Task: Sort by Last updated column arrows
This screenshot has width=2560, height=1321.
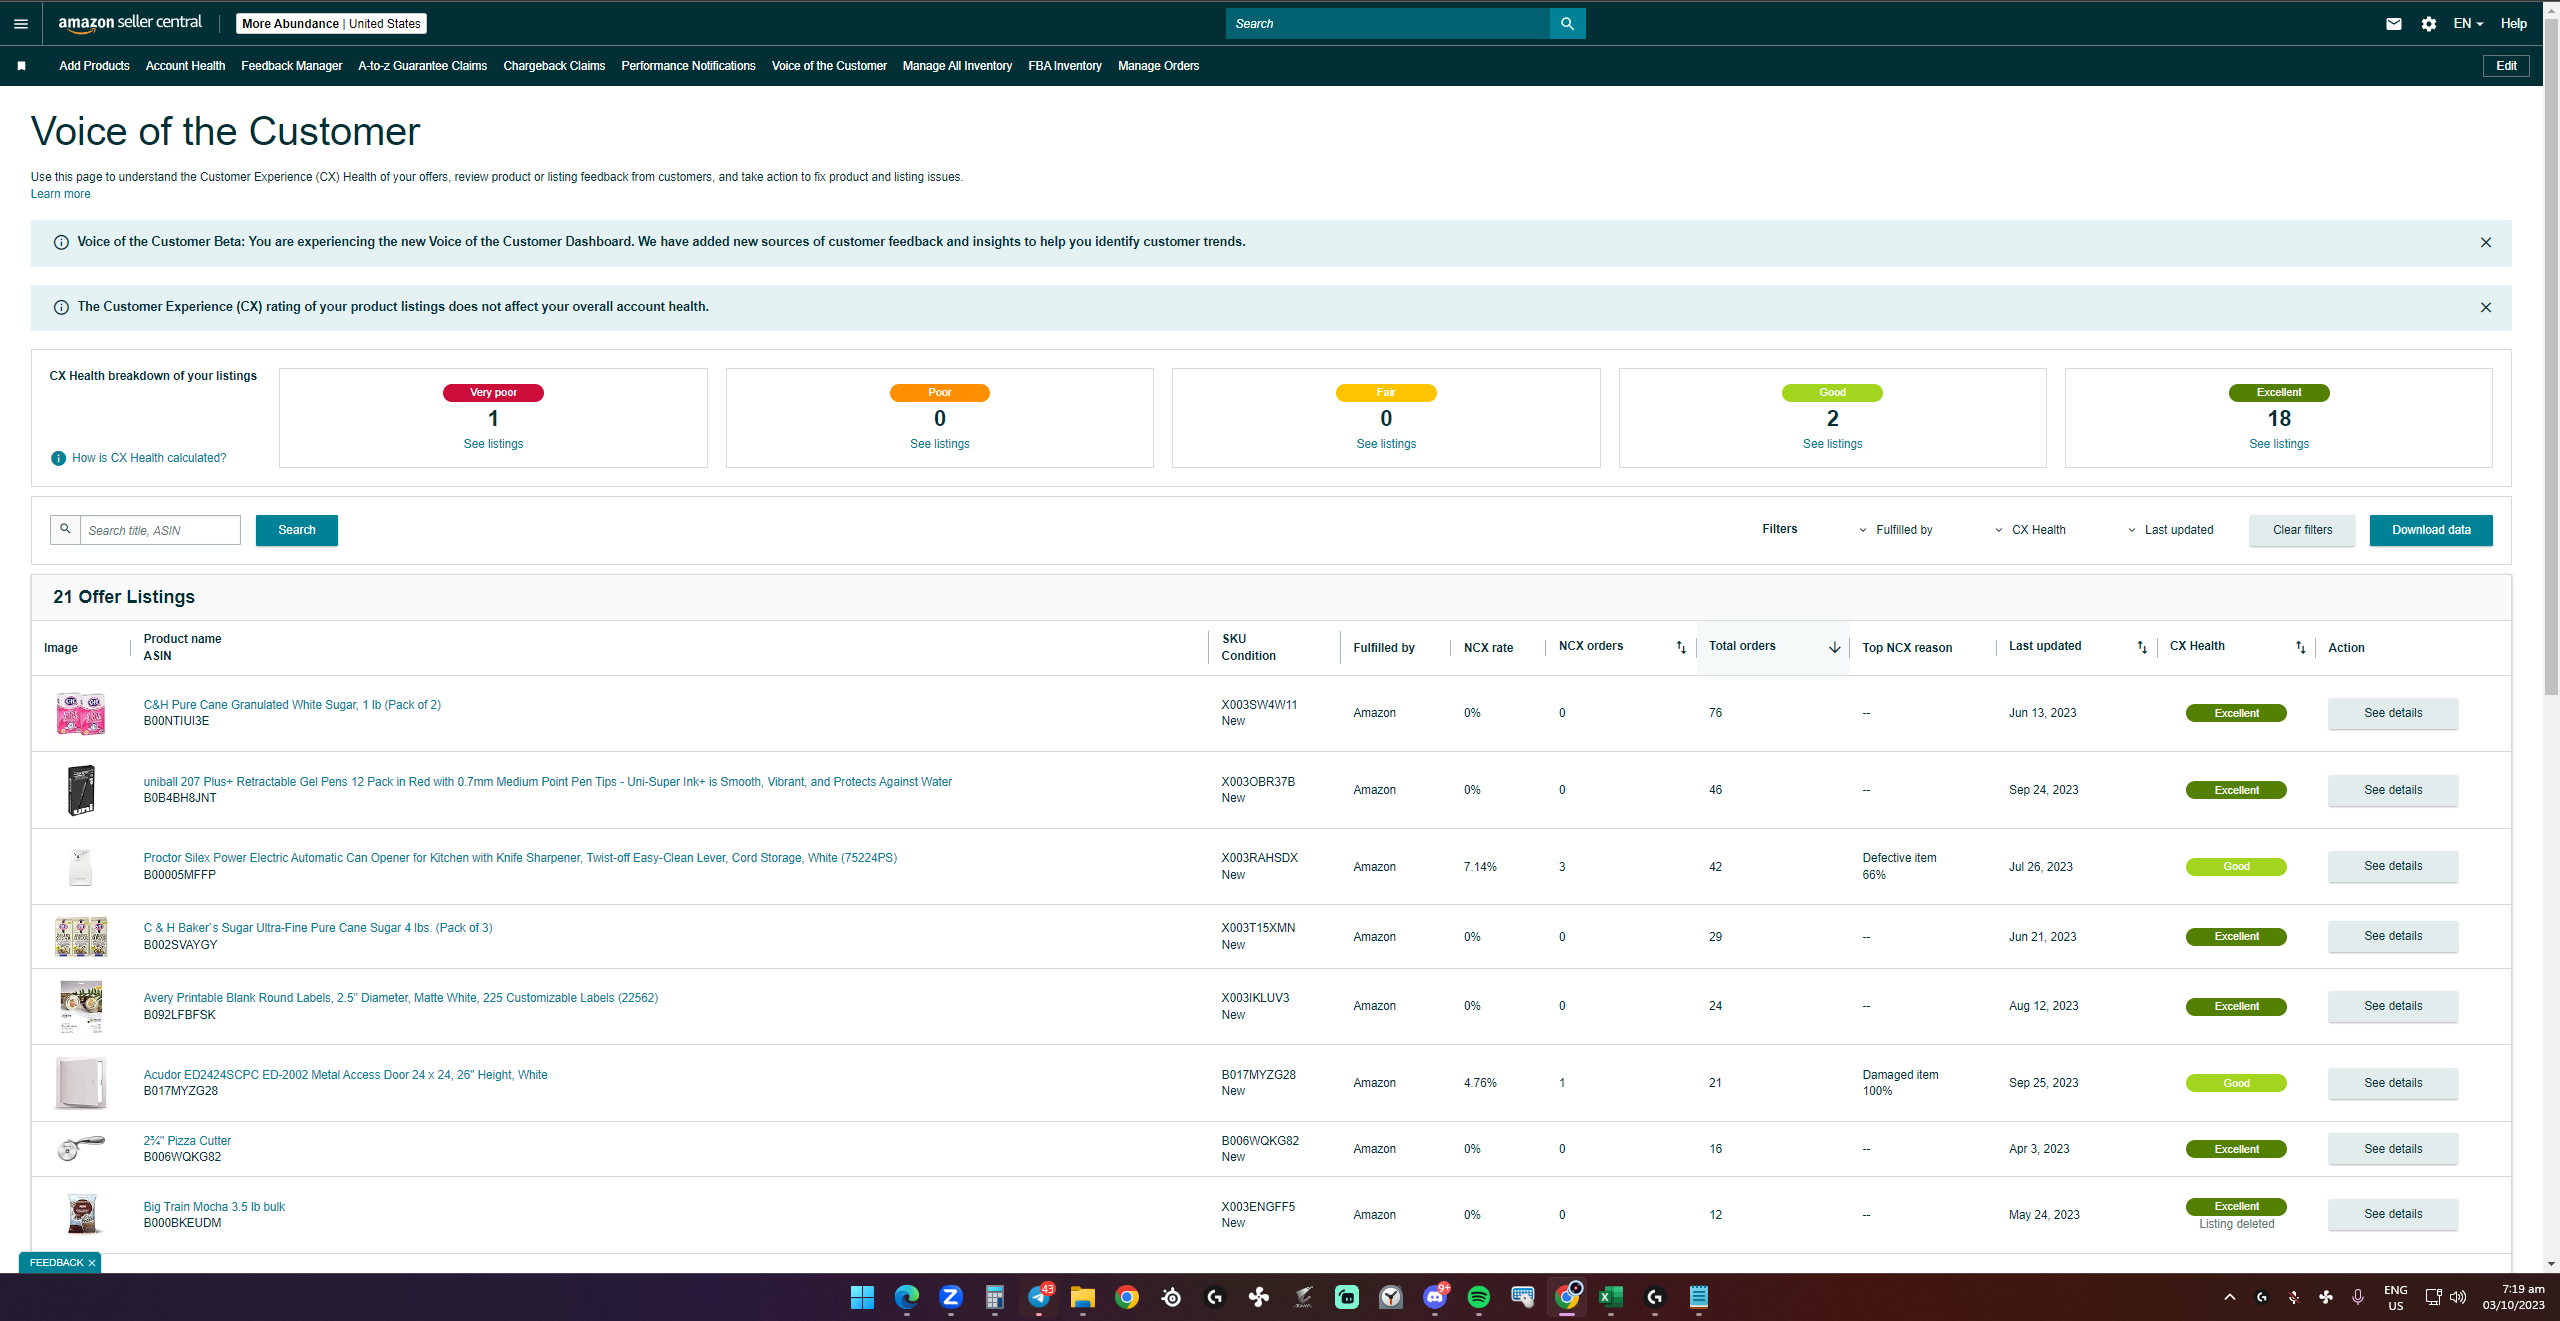Action: (x=2142, y=648)
